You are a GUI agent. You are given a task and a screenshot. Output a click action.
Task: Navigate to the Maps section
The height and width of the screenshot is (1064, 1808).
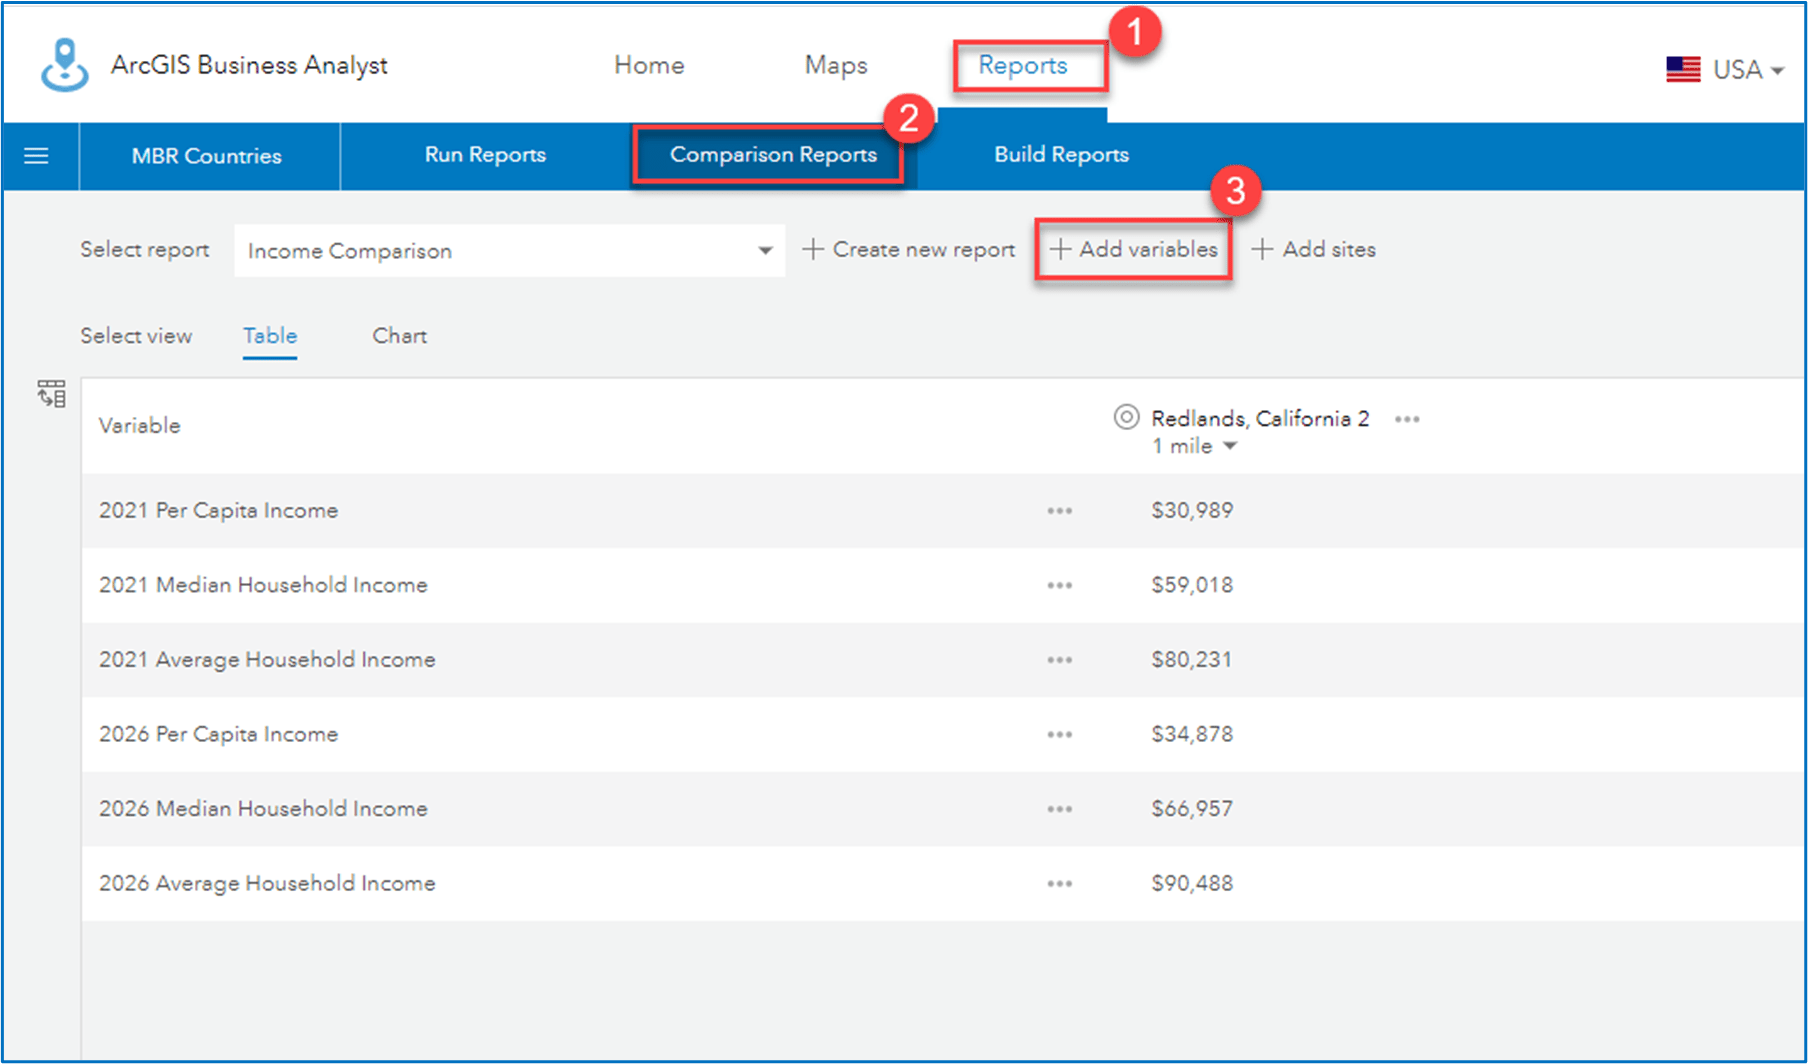(835, 65)
